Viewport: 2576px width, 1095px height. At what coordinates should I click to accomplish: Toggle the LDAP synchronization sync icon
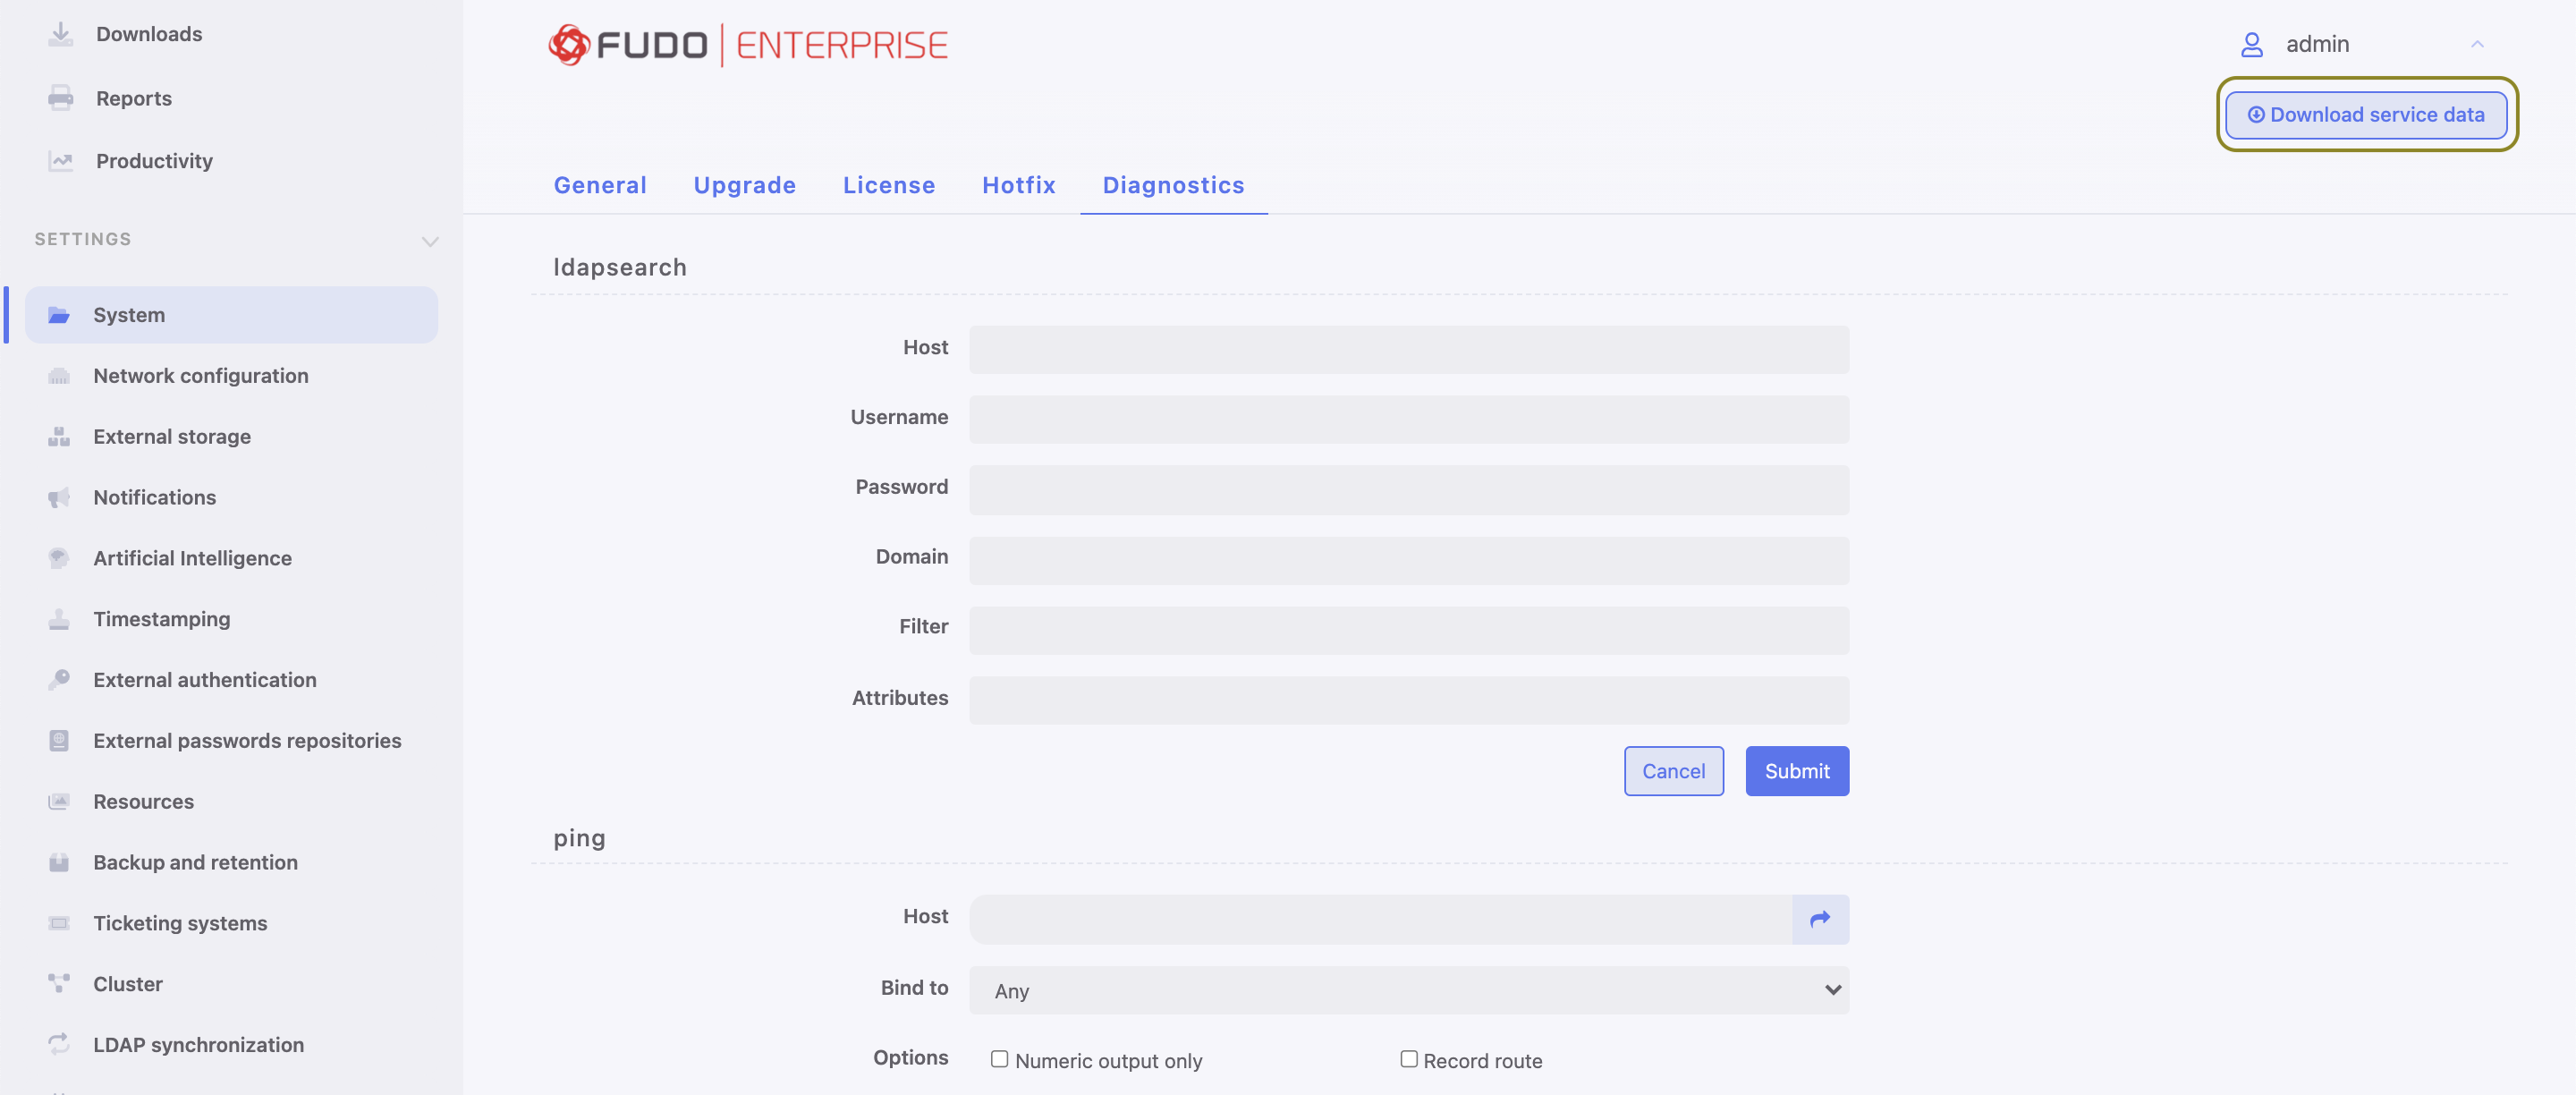point(59,1044)
